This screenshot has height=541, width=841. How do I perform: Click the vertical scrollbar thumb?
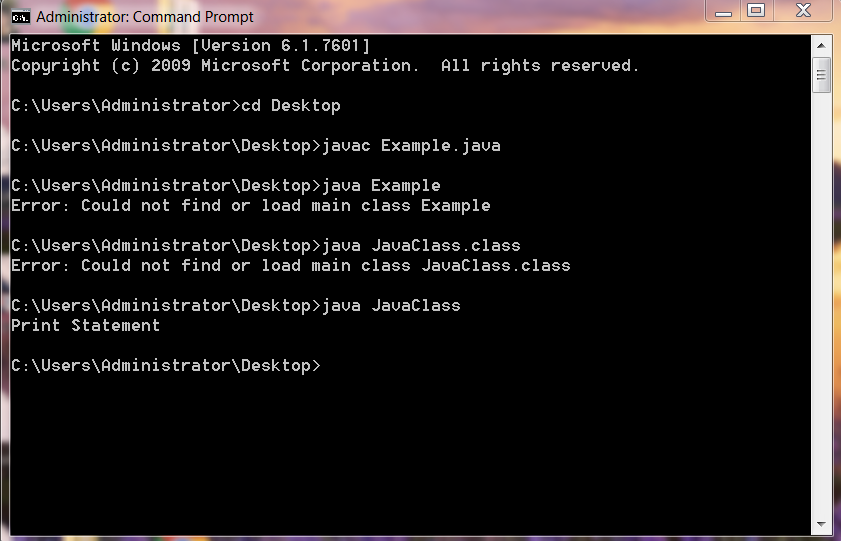coord(821,75)
